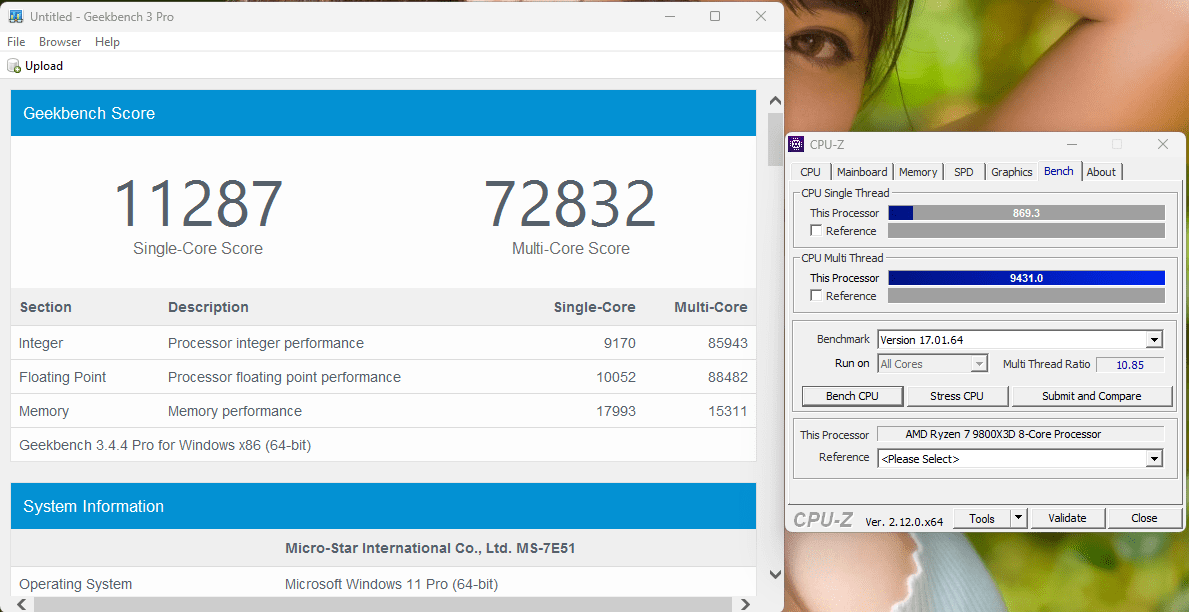This screenshot has width=1189, height=612.
Task: Switch to the CPU tab in CPU-Z
Action: pyautogui.click(x=811, y=172)
